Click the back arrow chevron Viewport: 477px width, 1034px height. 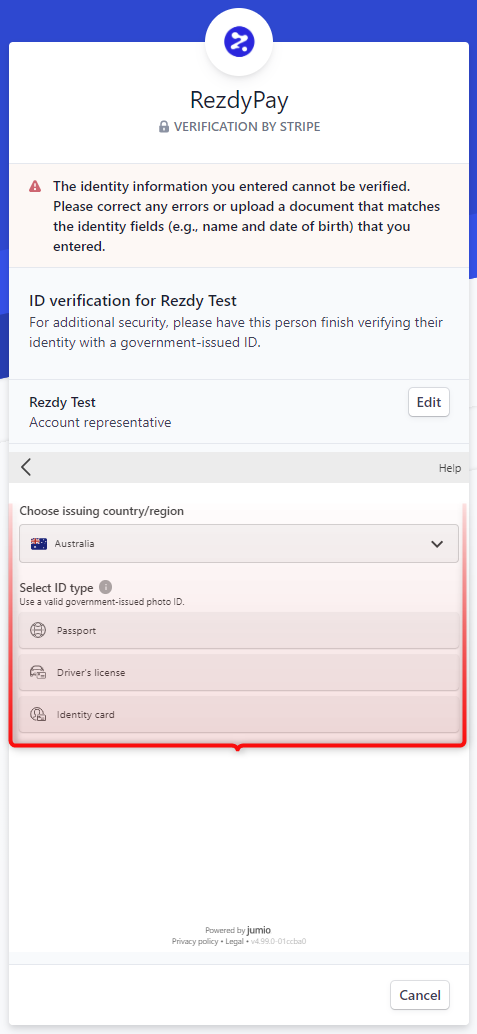[x=26, y=468]
